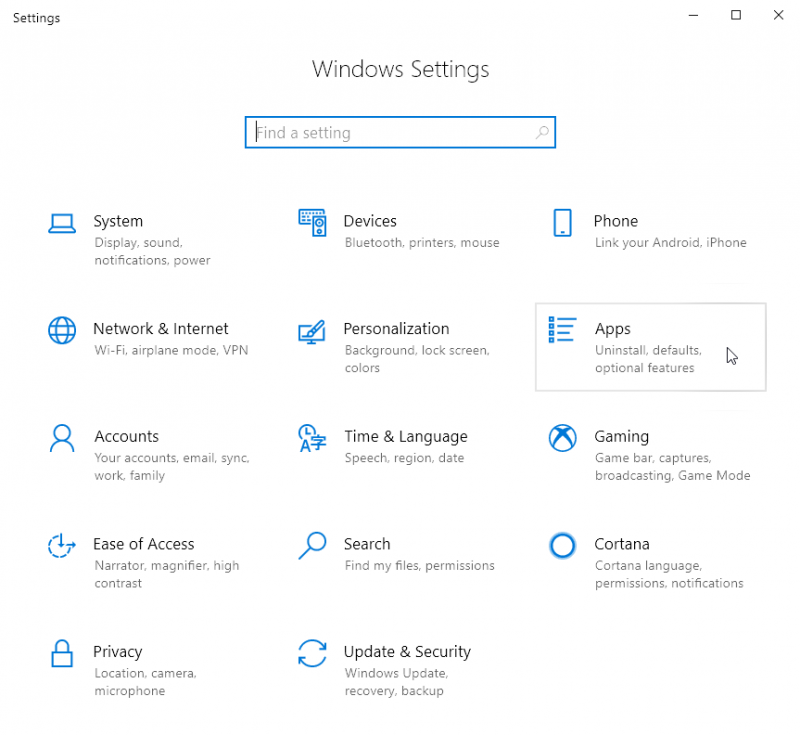Click the Time & Language icon
Image resolution: width=800 pixels, height=735 pixels.
pyautogui.click(x=312, y=438)
